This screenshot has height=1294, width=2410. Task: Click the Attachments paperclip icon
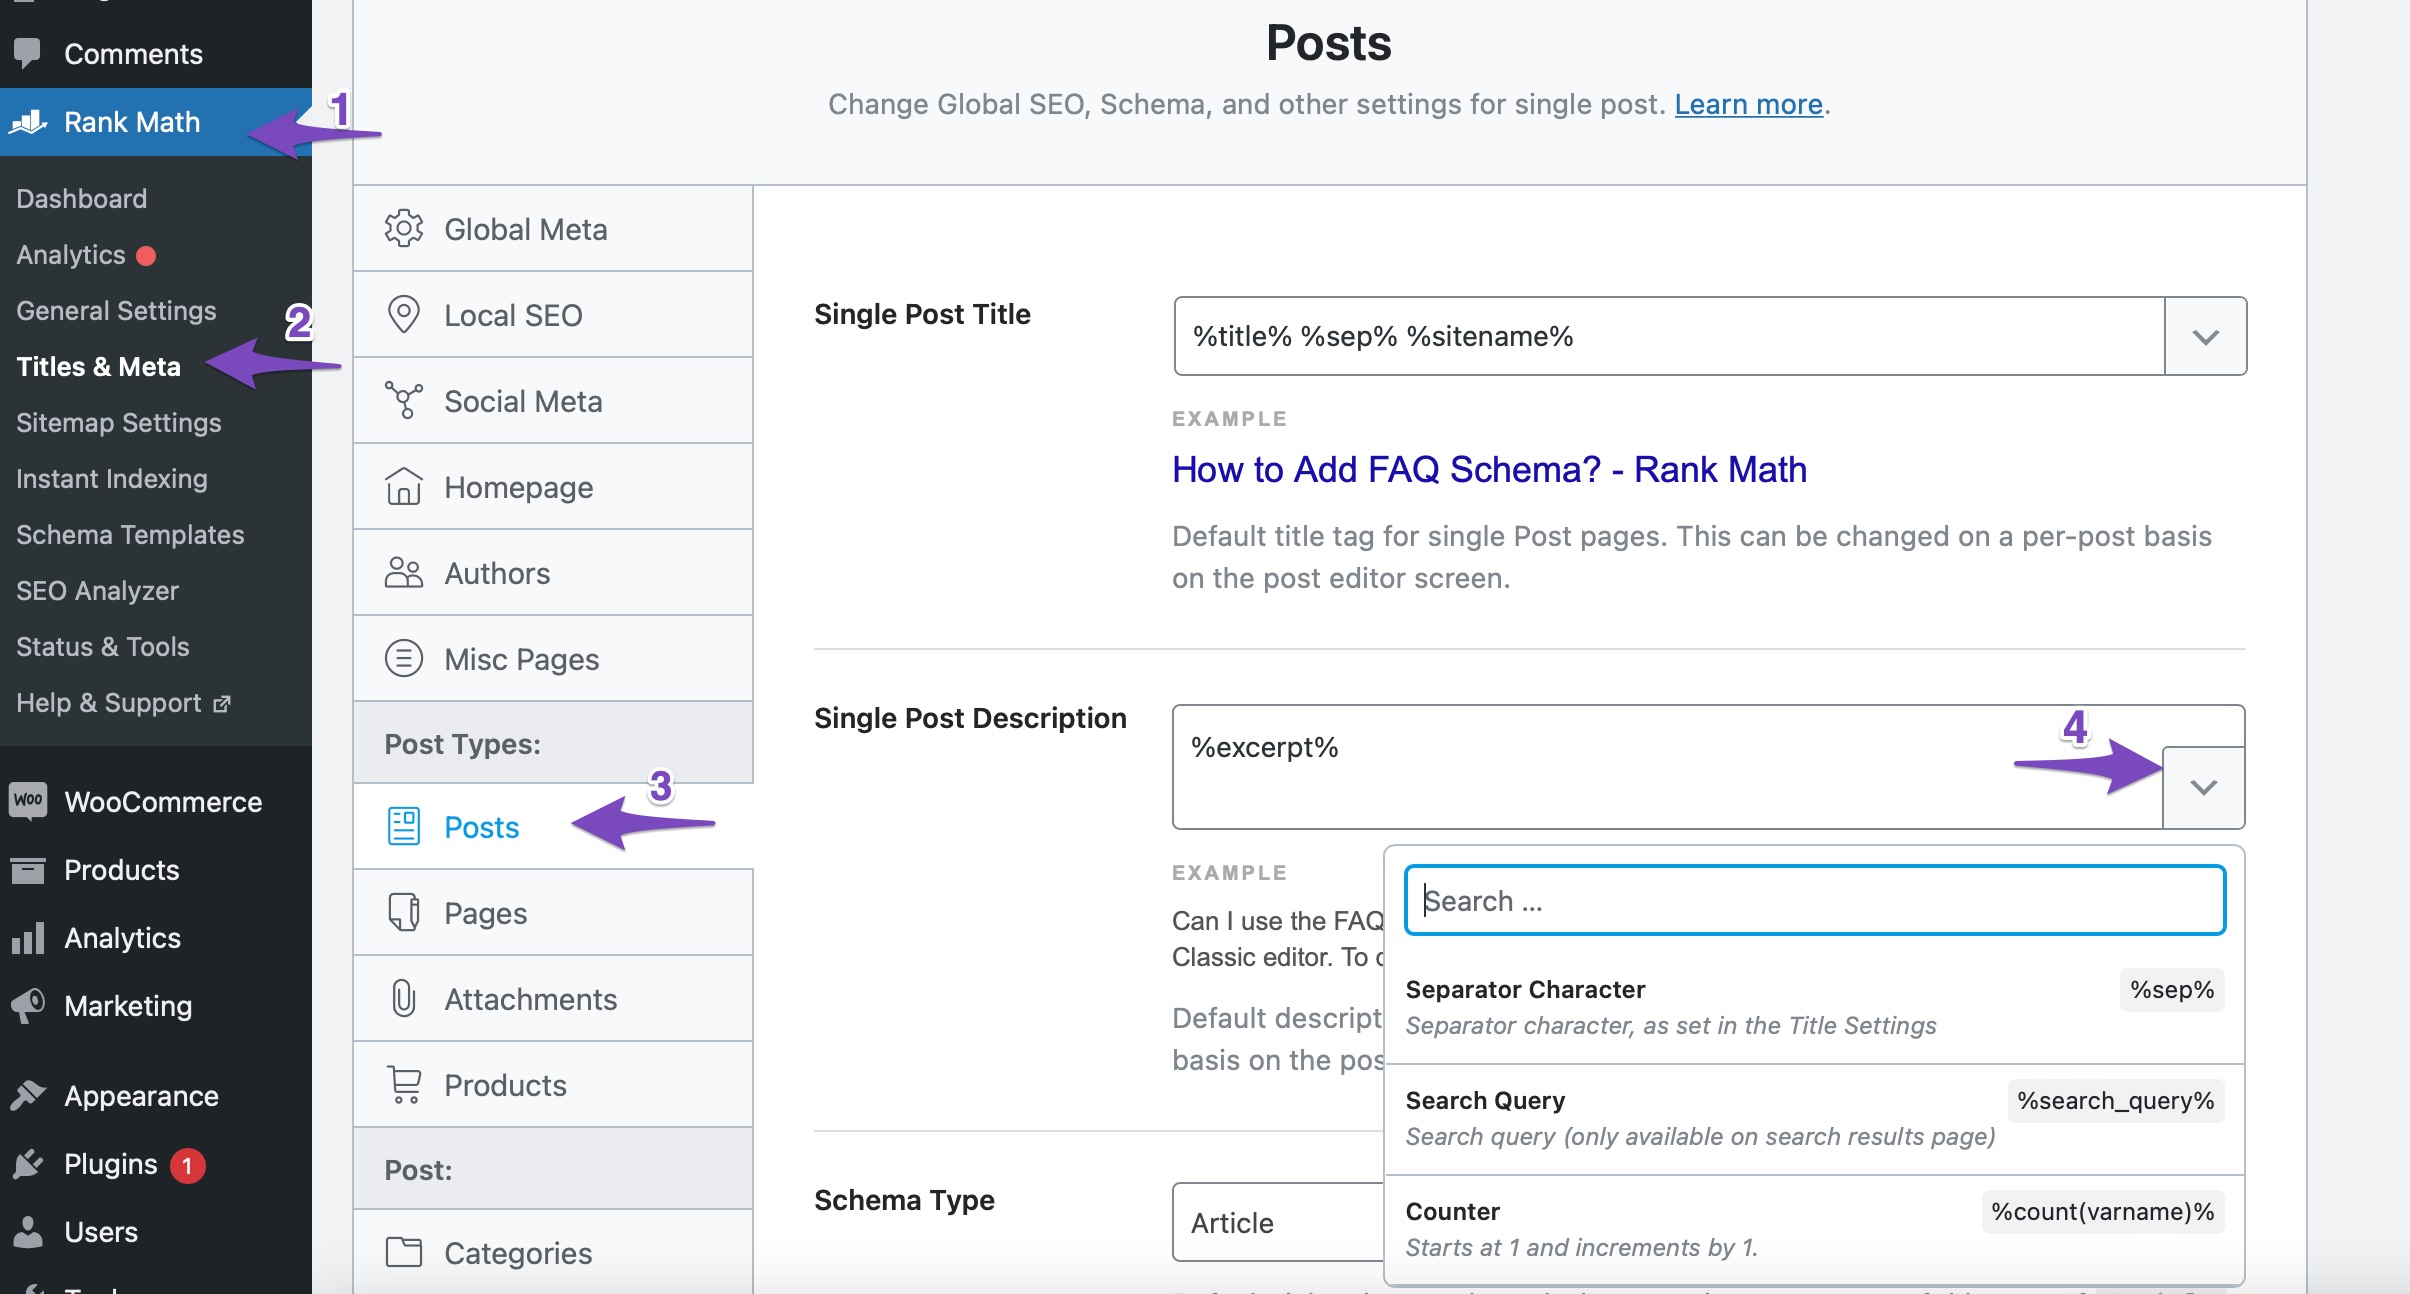(x=404, y=998)
